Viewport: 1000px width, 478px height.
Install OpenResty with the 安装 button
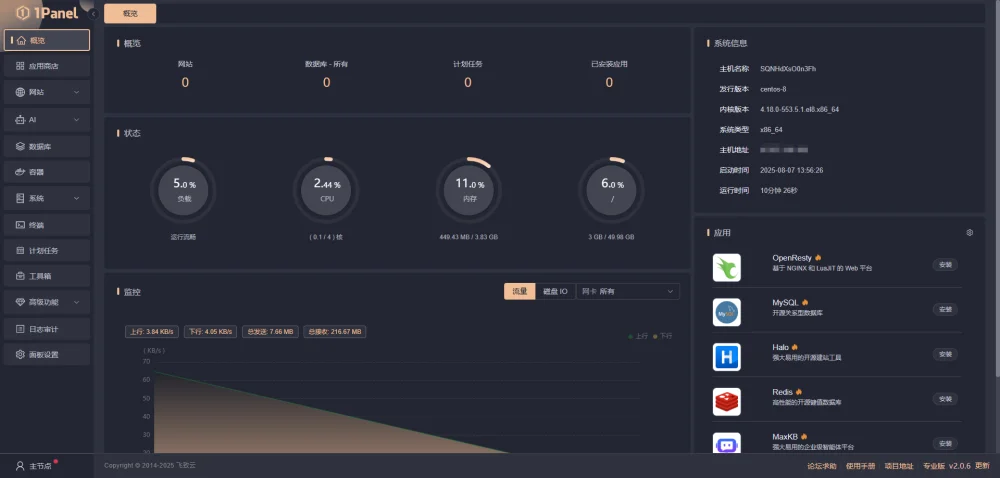tap(944, 265)
